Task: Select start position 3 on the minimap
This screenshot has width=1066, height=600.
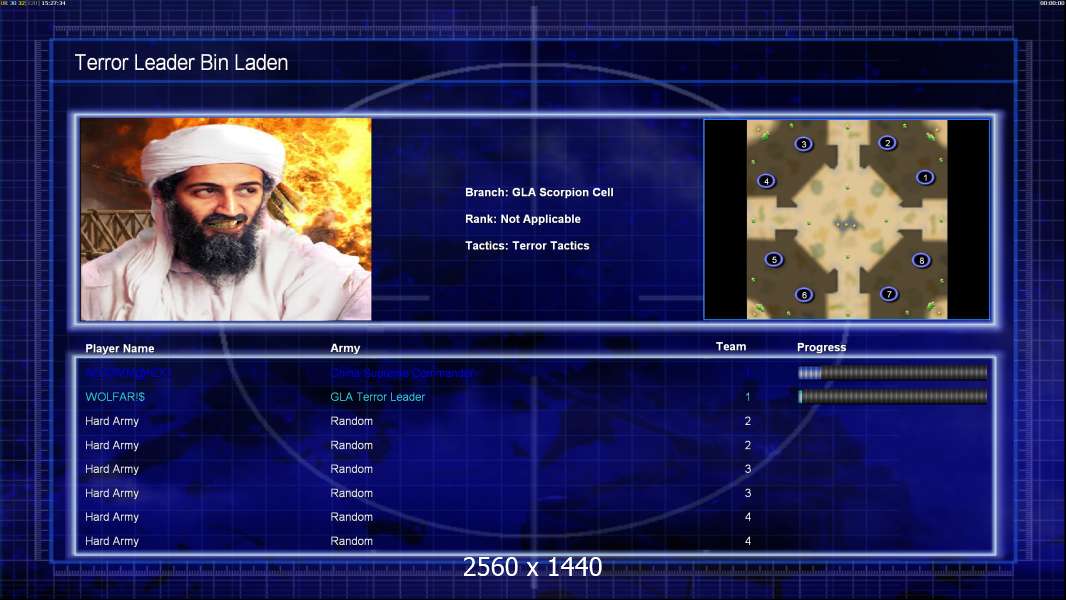Action: 804,144
